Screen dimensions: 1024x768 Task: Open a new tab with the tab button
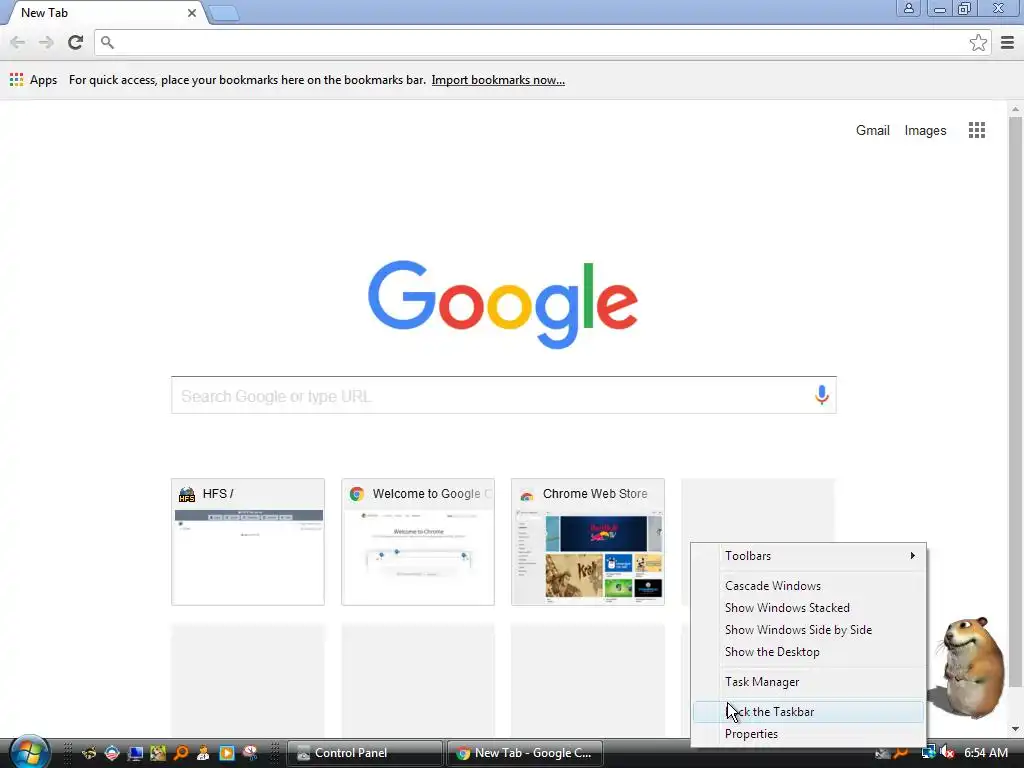click(x=224, y=13)
